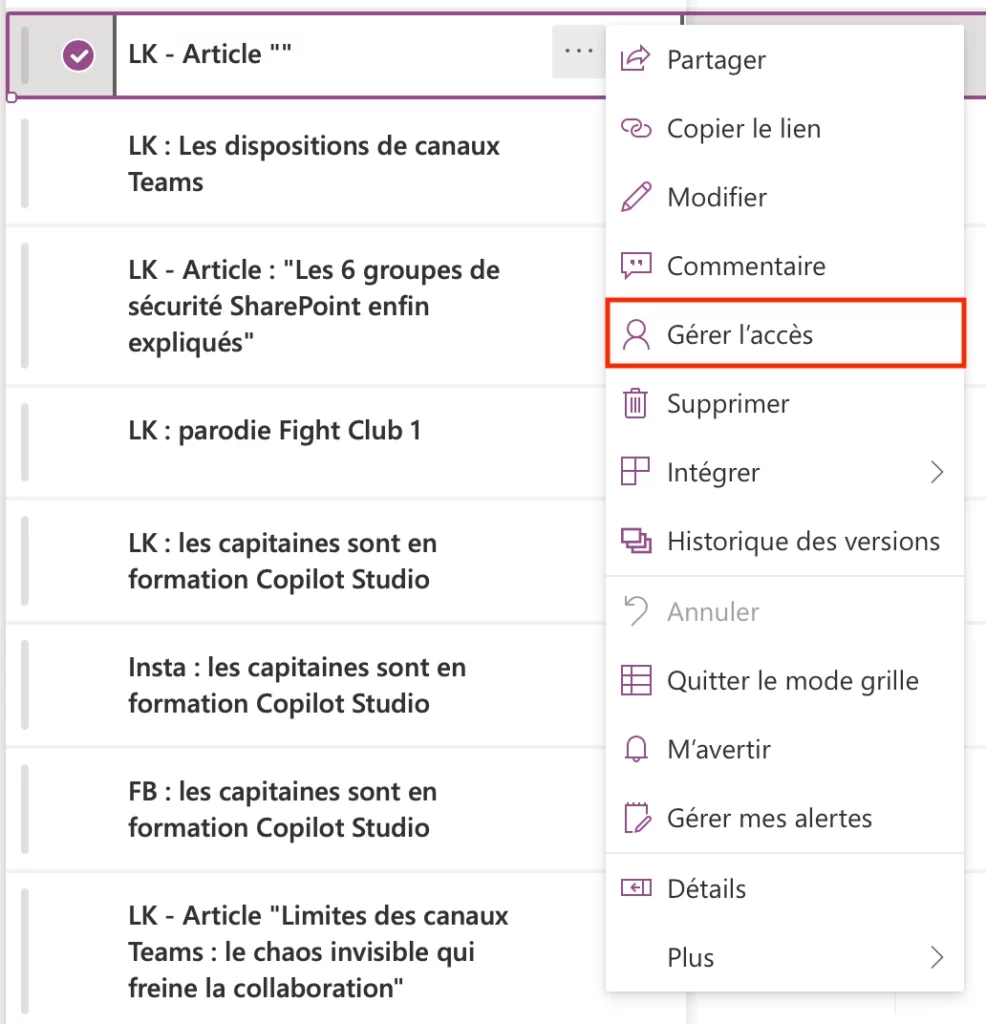The width and height of the screenshot is (986, 1024).
Task: Select Quitter le mode grille
Action: (793, 680)
